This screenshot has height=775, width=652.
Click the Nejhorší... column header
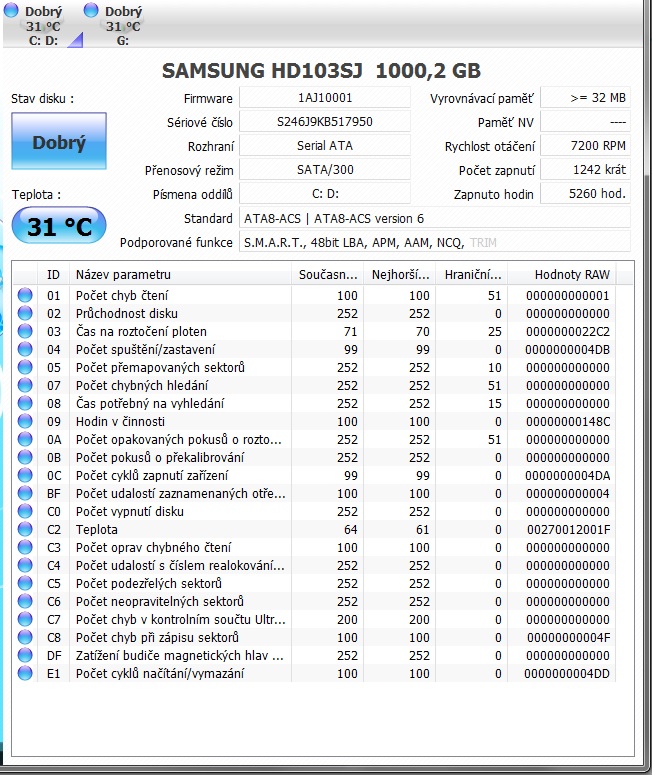point(400,274)
